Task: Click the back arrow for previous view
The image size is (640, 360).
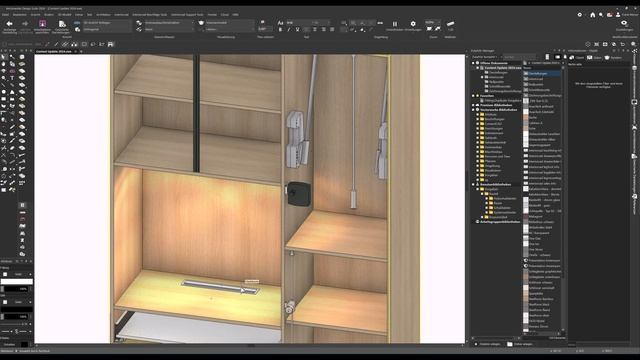Action: [x=9, y=24]
